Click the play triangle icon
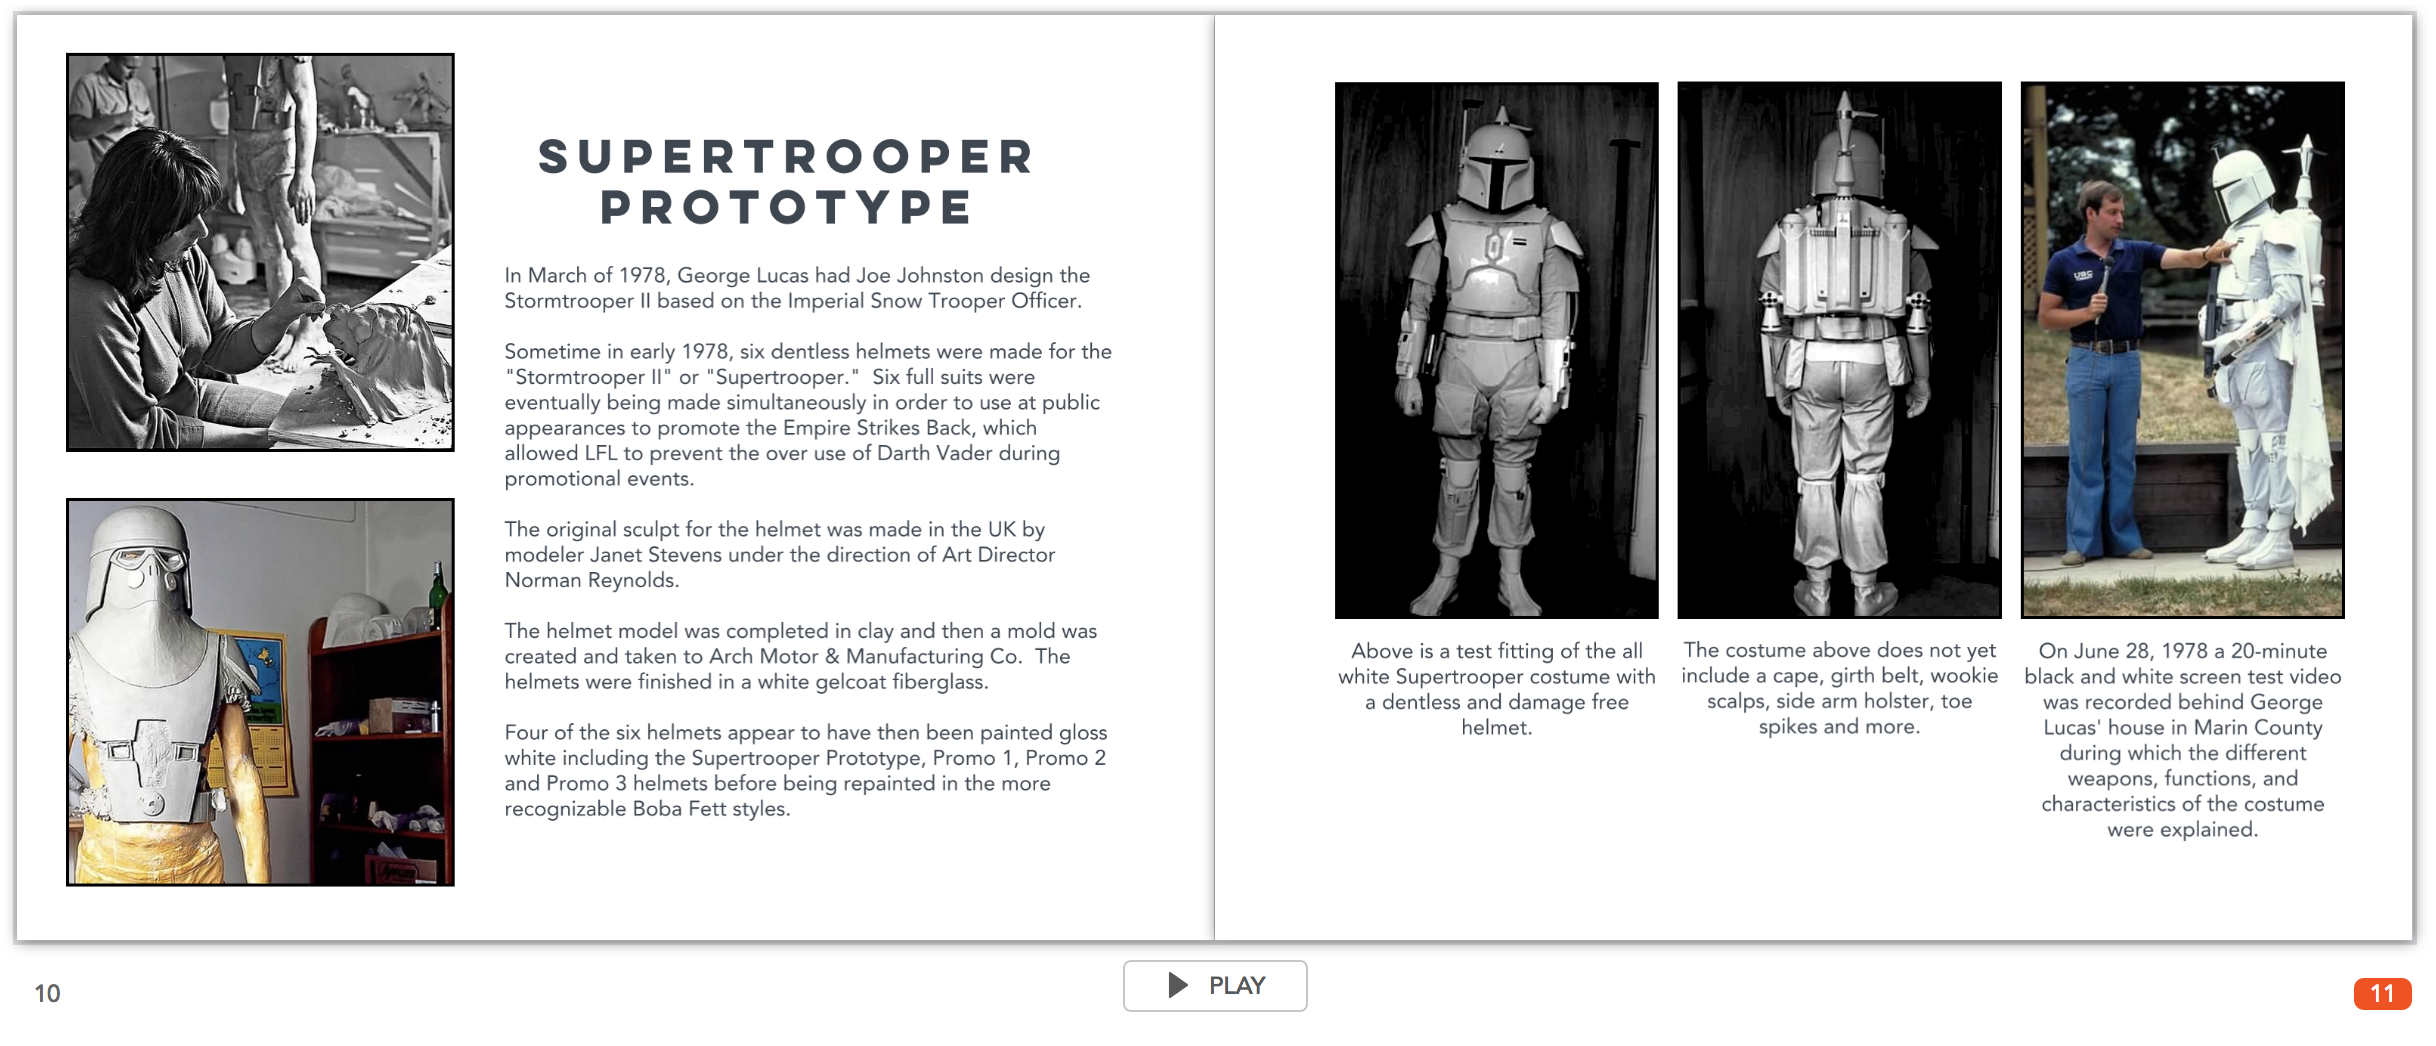The width and height of the screenshot is (2436, 1046). tap(1178, 985)
